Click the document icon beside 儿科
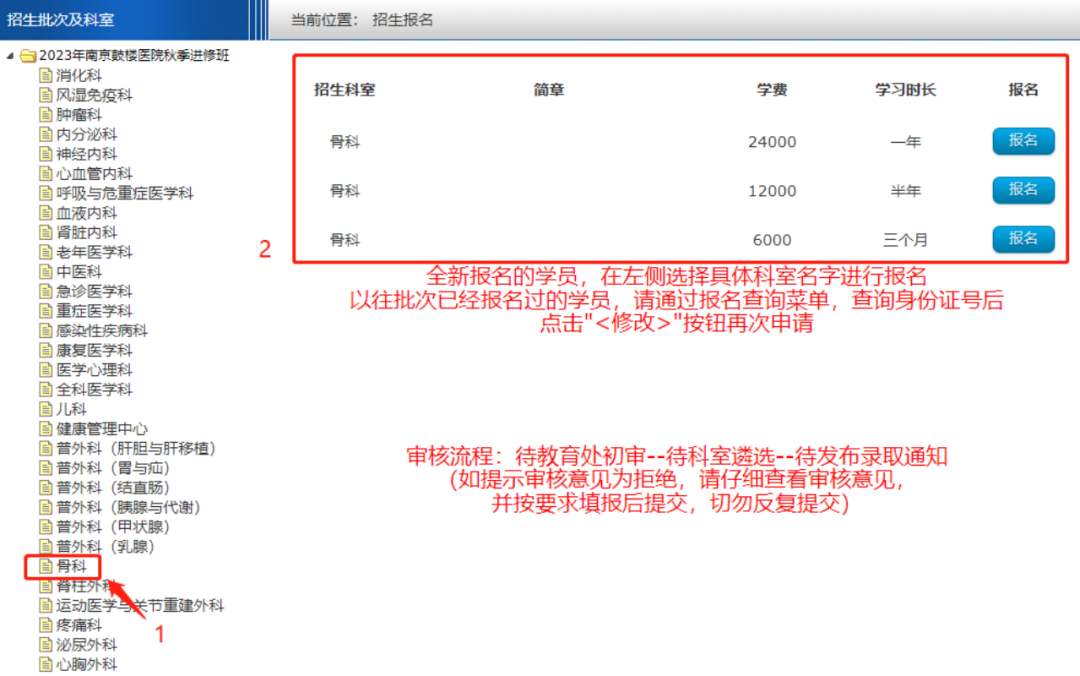This screenshot has width=1080, height=676. [x=46, y=409]
